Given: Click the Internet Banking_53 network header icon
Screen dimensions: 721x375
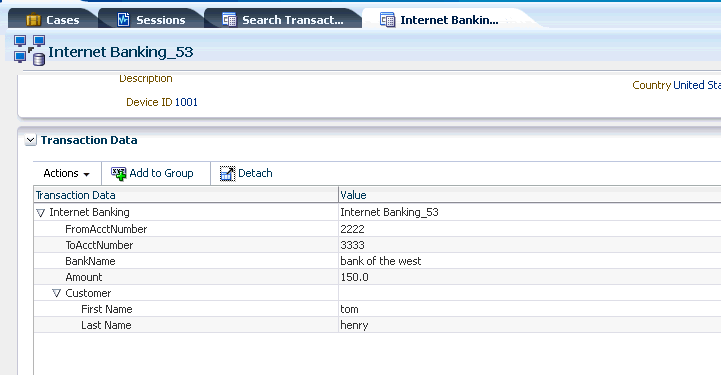Looking at the screenshot, I should 29,51.
